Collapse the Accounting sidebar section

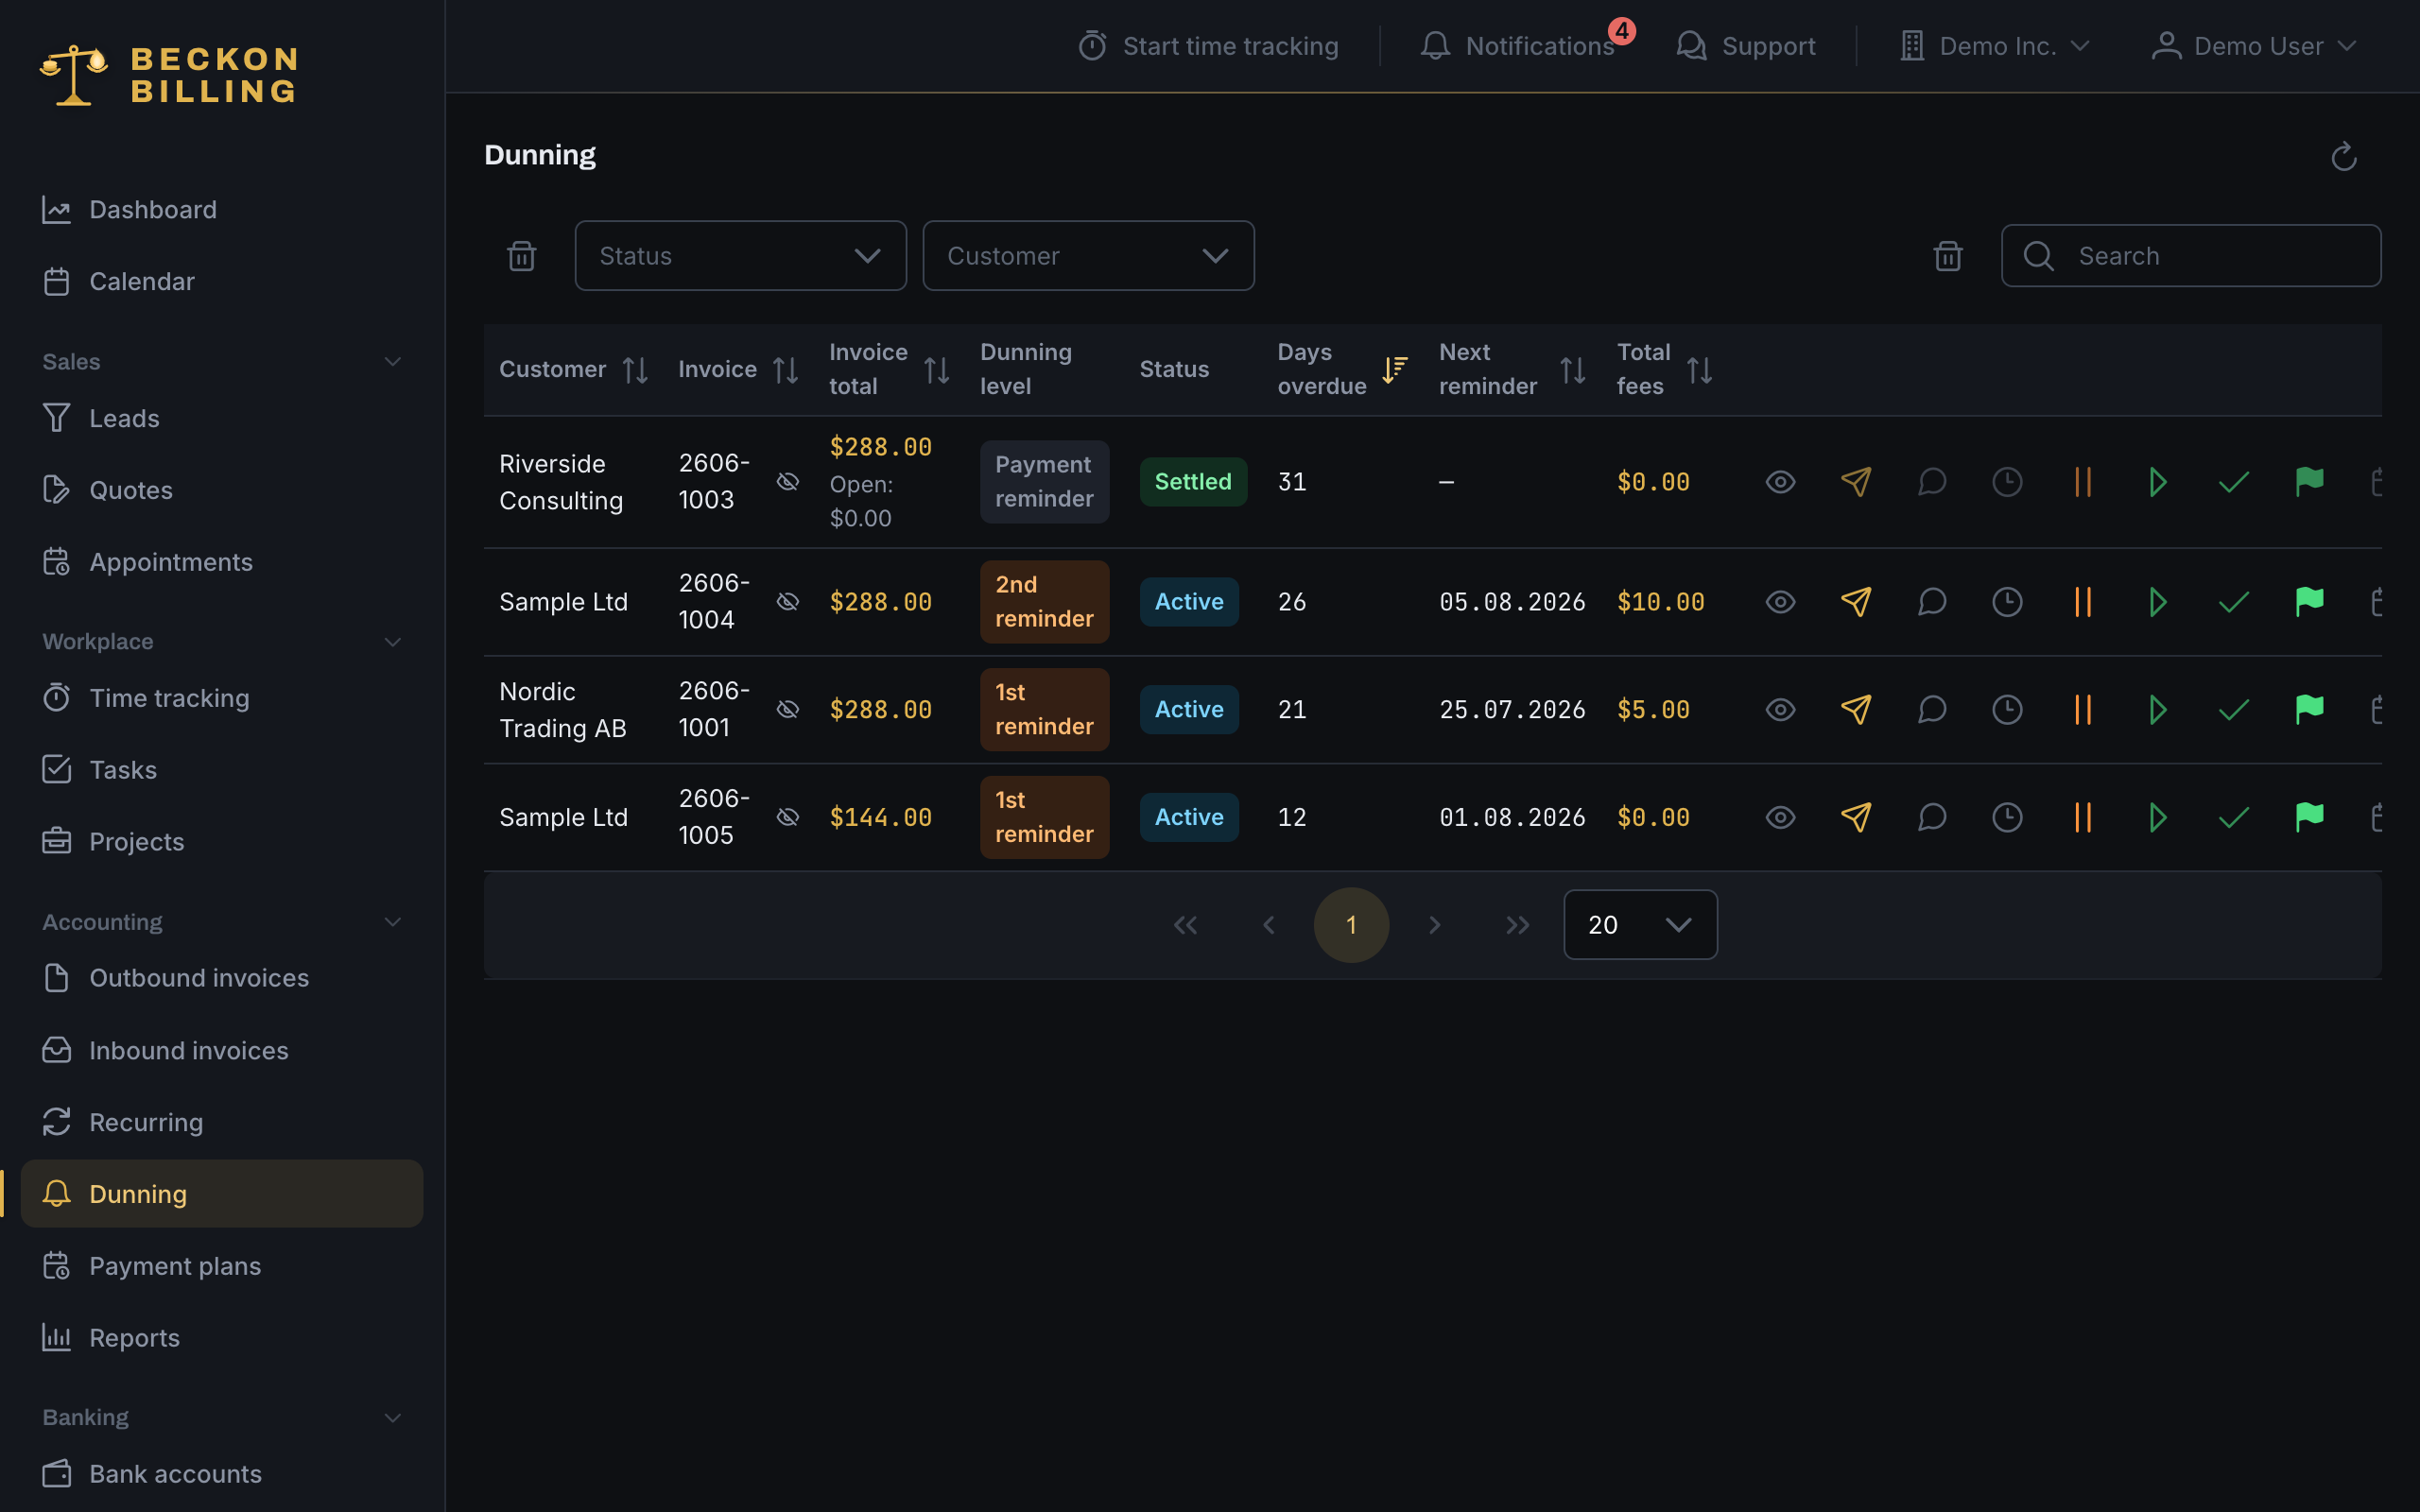tap(222, 922)
